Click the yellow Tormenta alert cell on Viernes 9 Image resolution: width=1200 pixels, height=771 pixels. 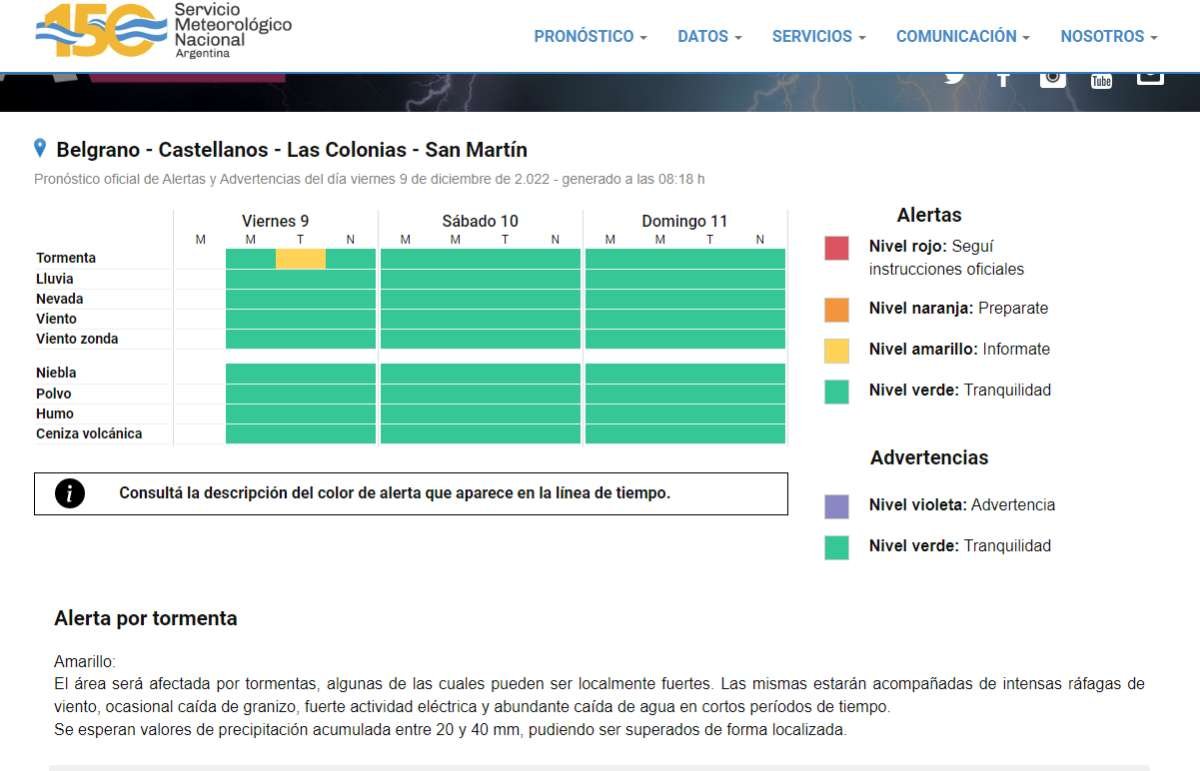pos(300,259)
